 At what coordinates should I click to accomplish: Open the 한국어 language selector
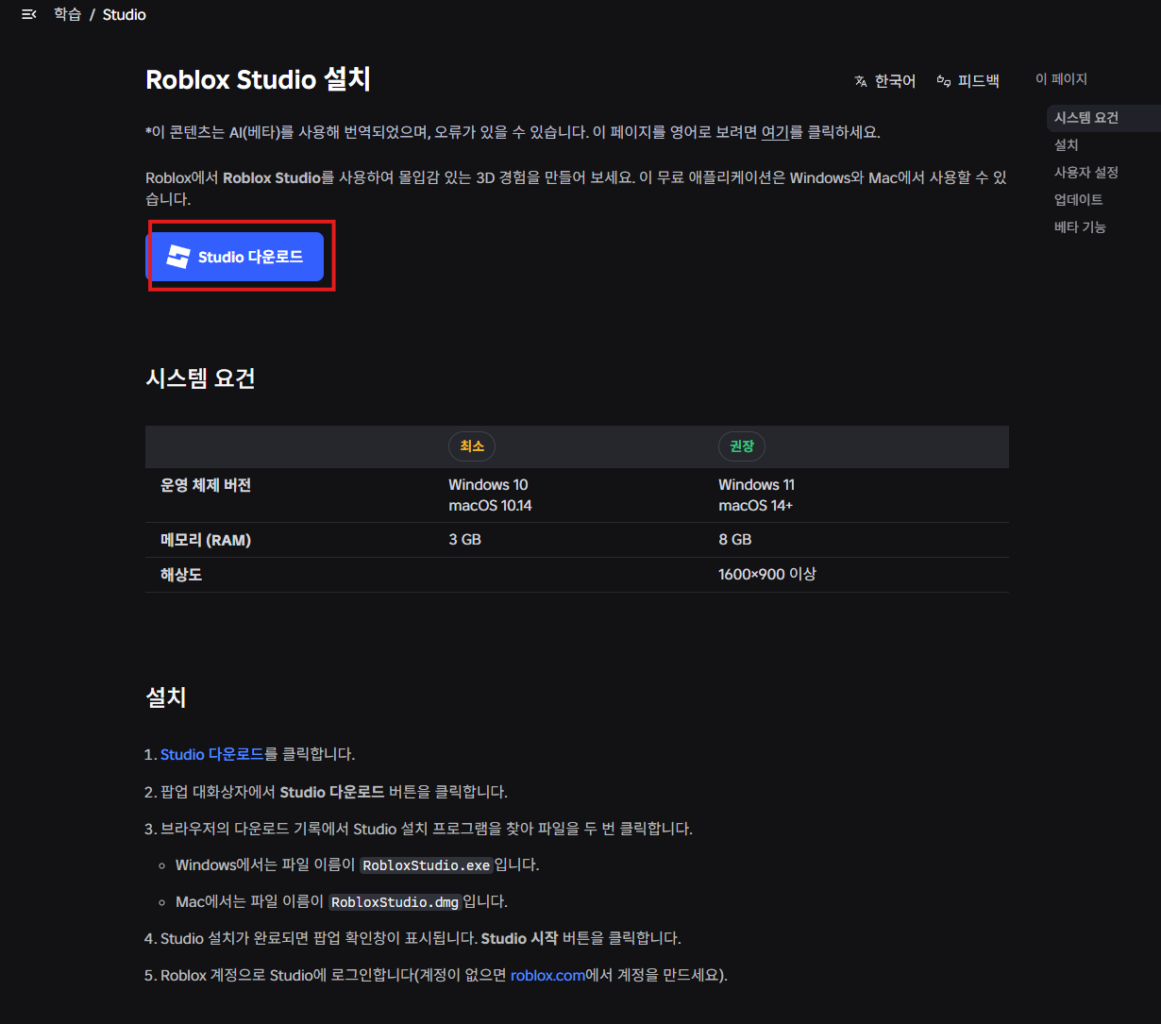tap(894, 81)
